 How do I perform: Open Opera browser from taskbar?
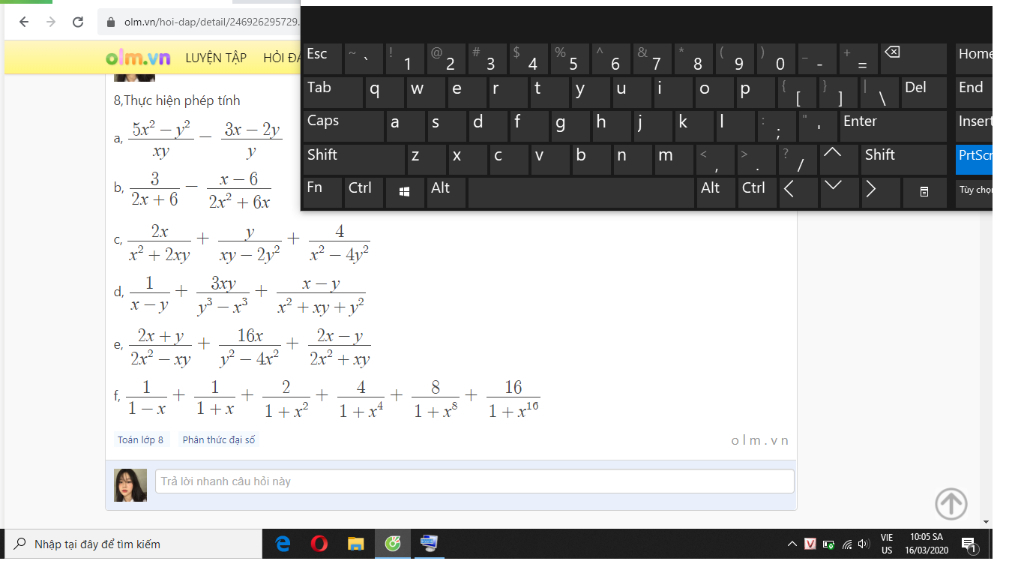[319, 543]
